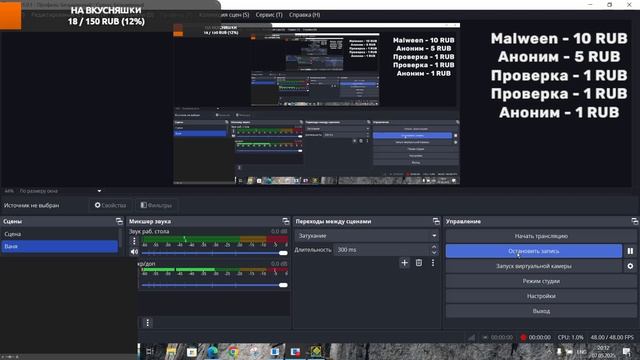Click the 300 ms duration field
This screenshot has width=640, height=360.
[x=382, y=249]
